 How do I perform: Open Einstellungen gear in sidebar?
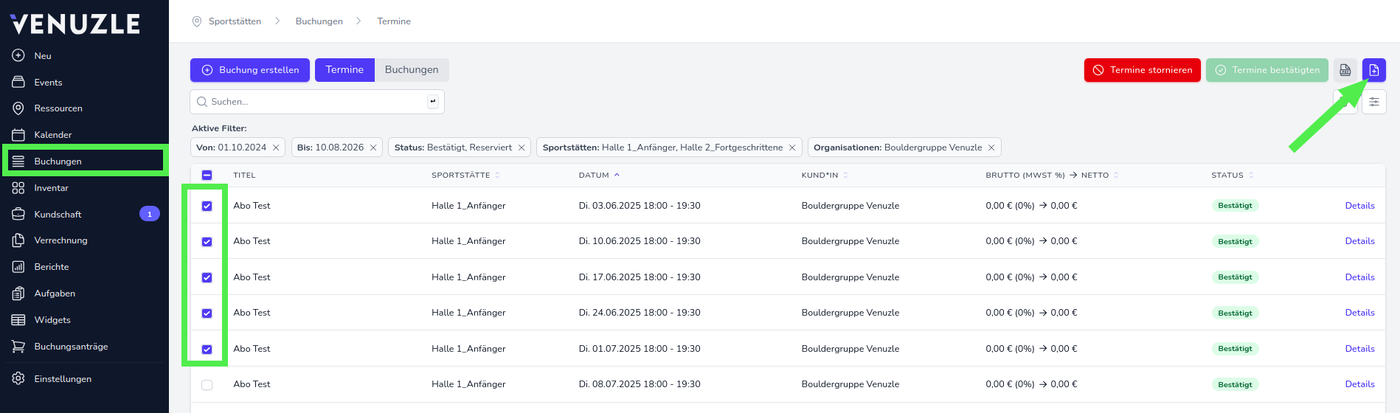(x=18, y=379)
